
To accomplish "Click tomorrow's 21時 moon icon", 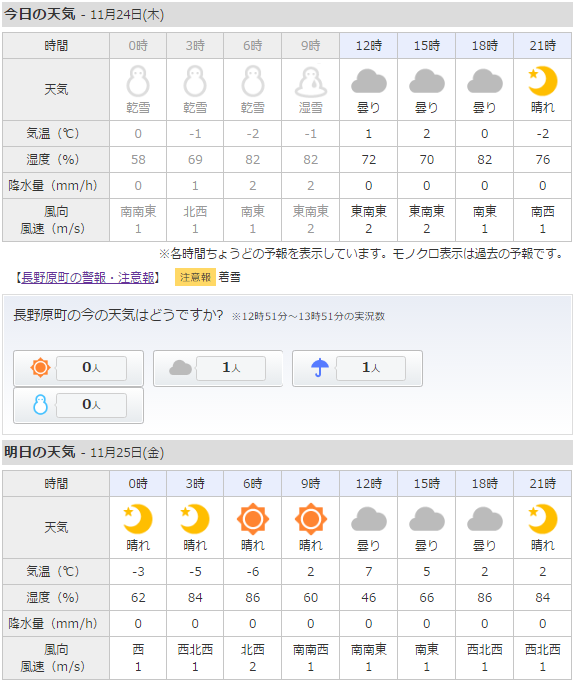I will click(542, 519).
